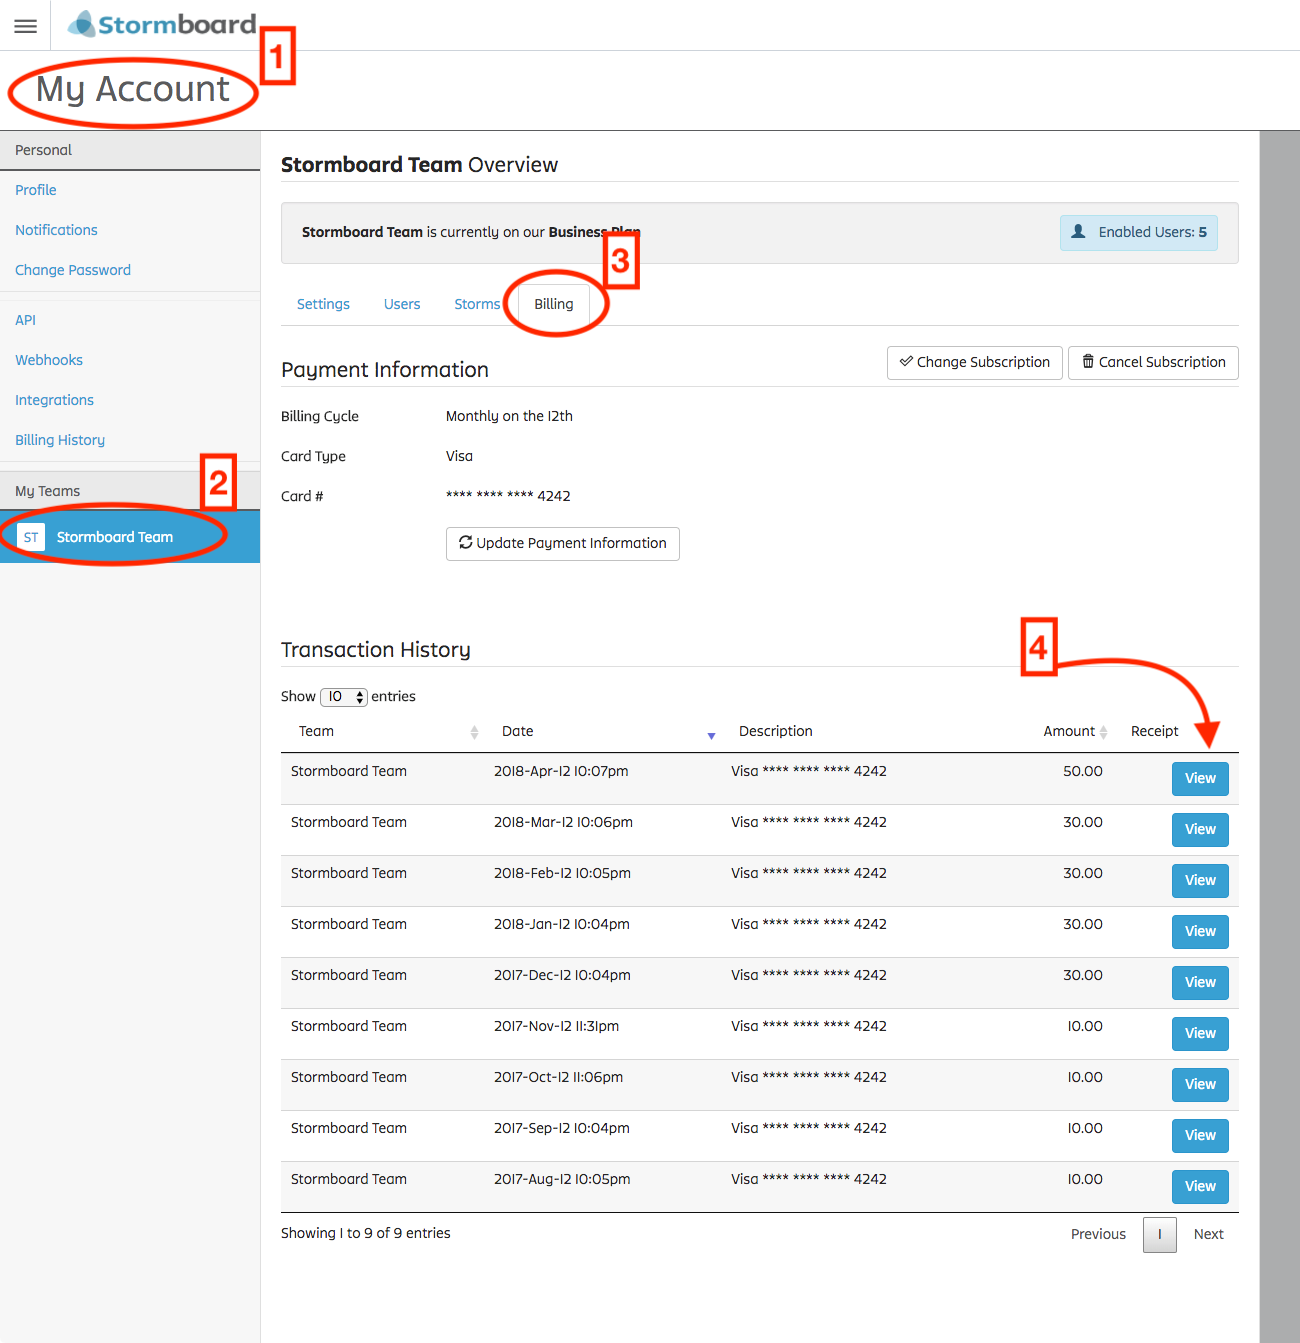
Task: Click the Receipt column header
Action: (x=1154, y=731)
